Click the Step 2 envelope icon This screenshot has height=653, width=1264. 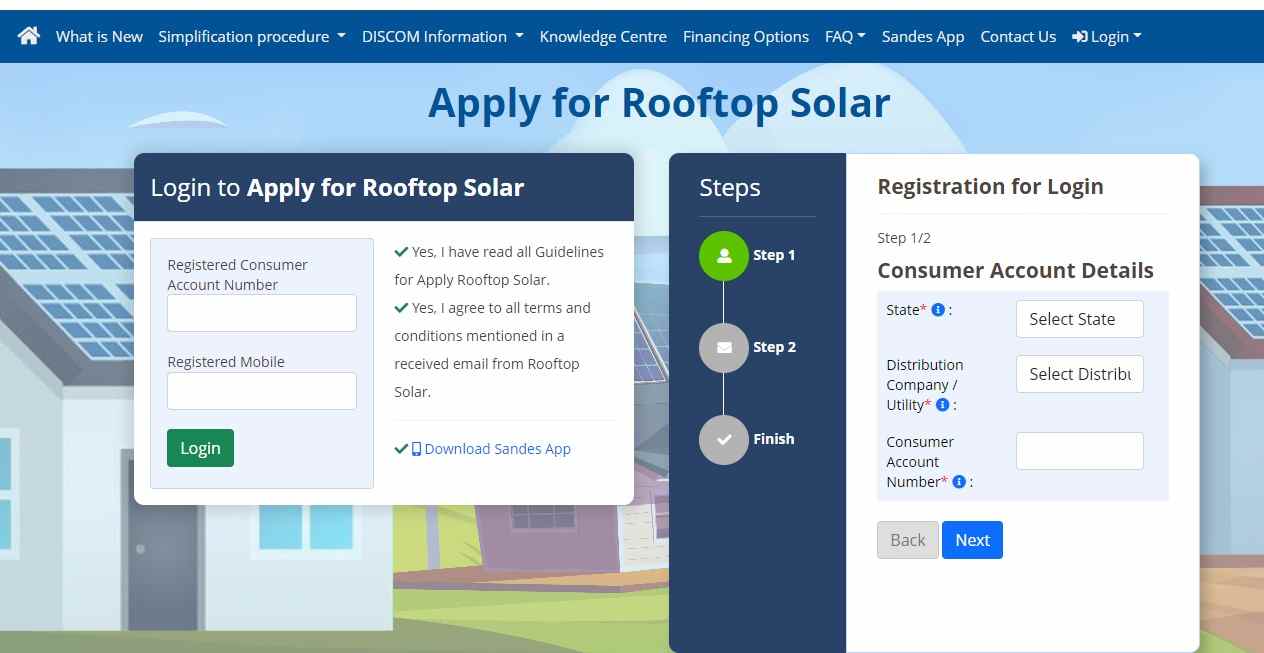click(723, 347)
